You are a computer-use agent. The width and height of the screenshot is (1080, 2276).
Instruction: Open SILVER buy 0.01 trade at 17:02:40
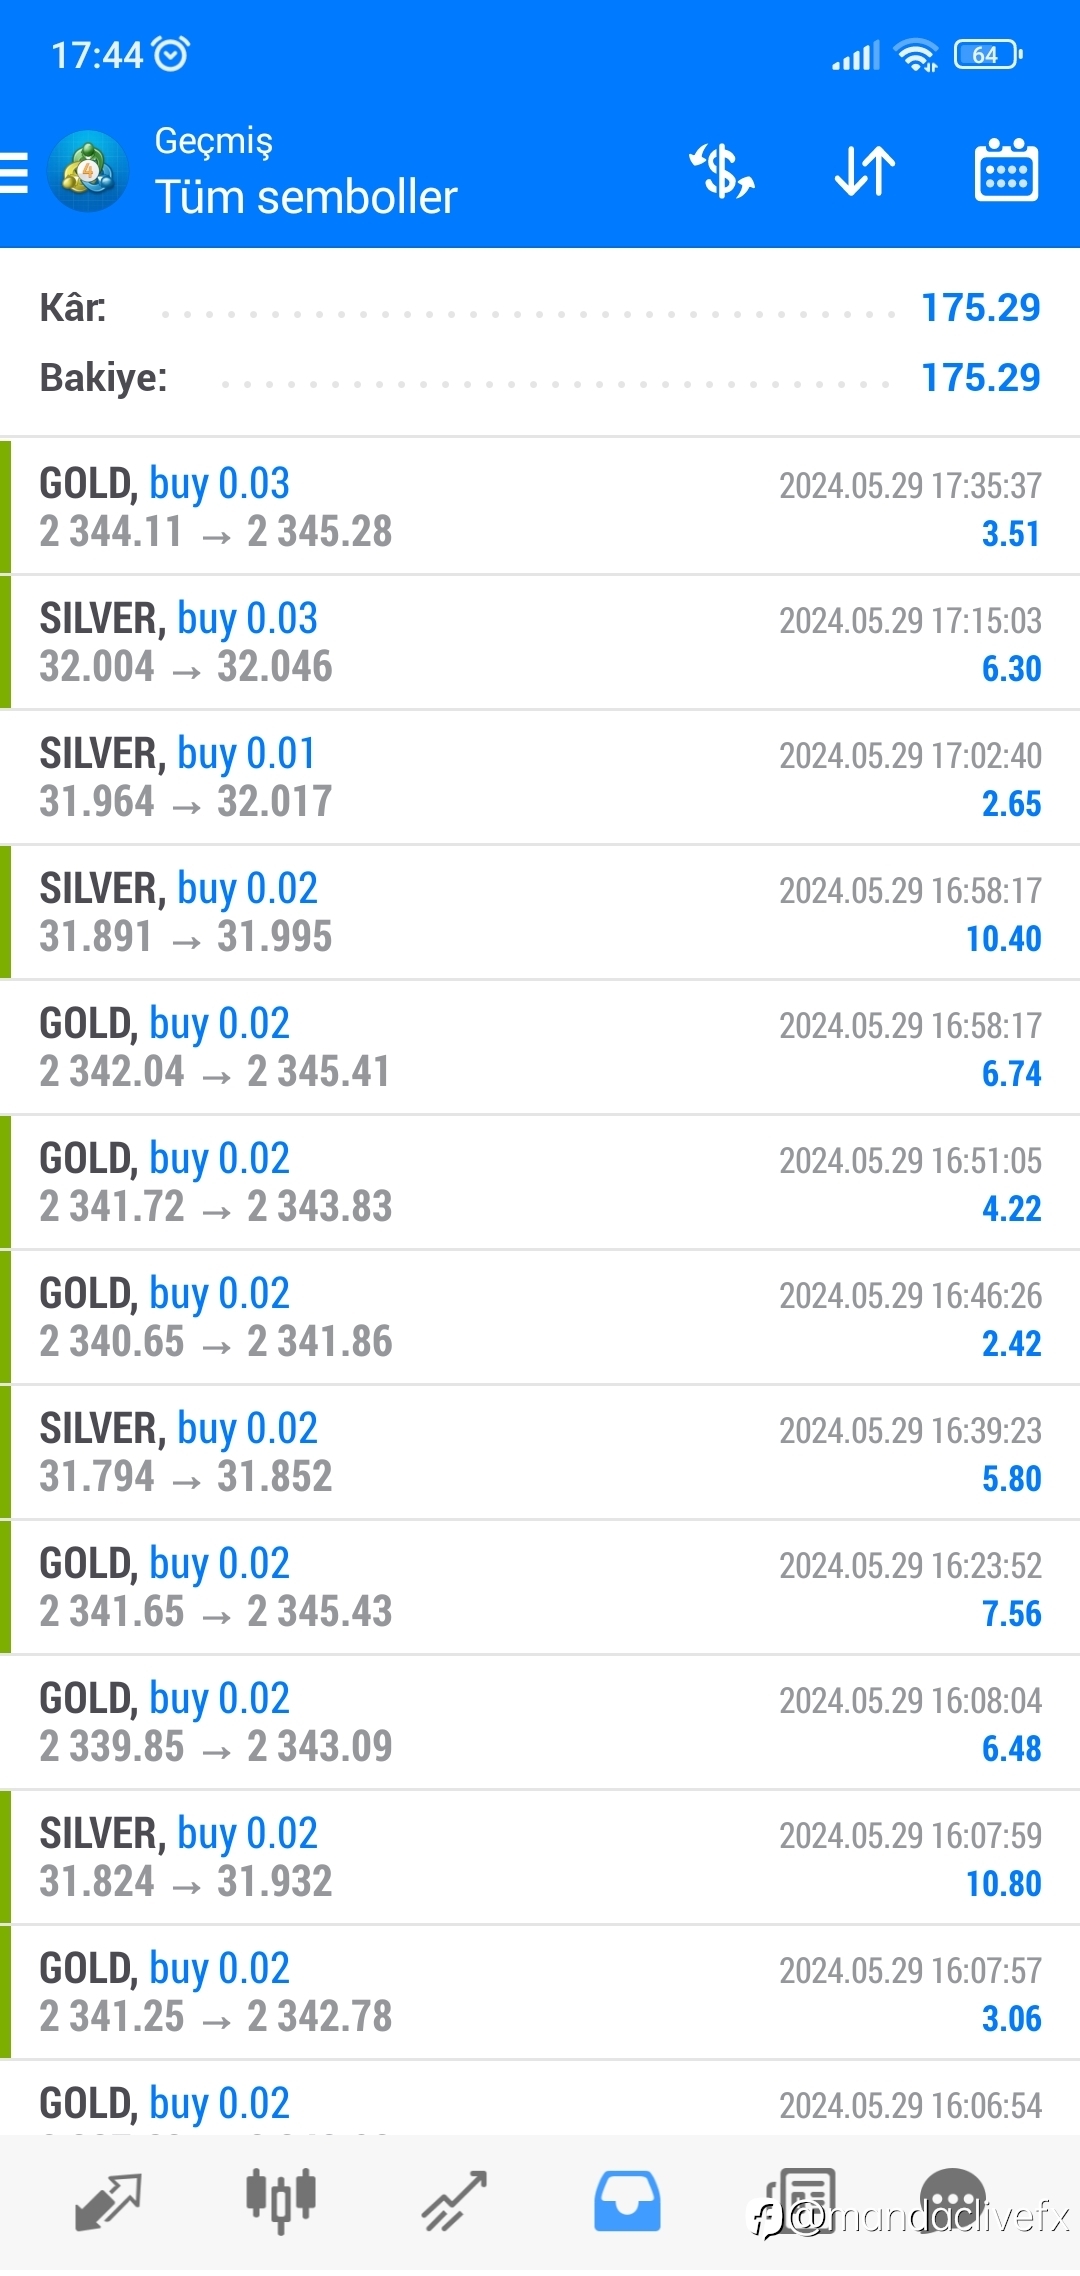[540, 778]
